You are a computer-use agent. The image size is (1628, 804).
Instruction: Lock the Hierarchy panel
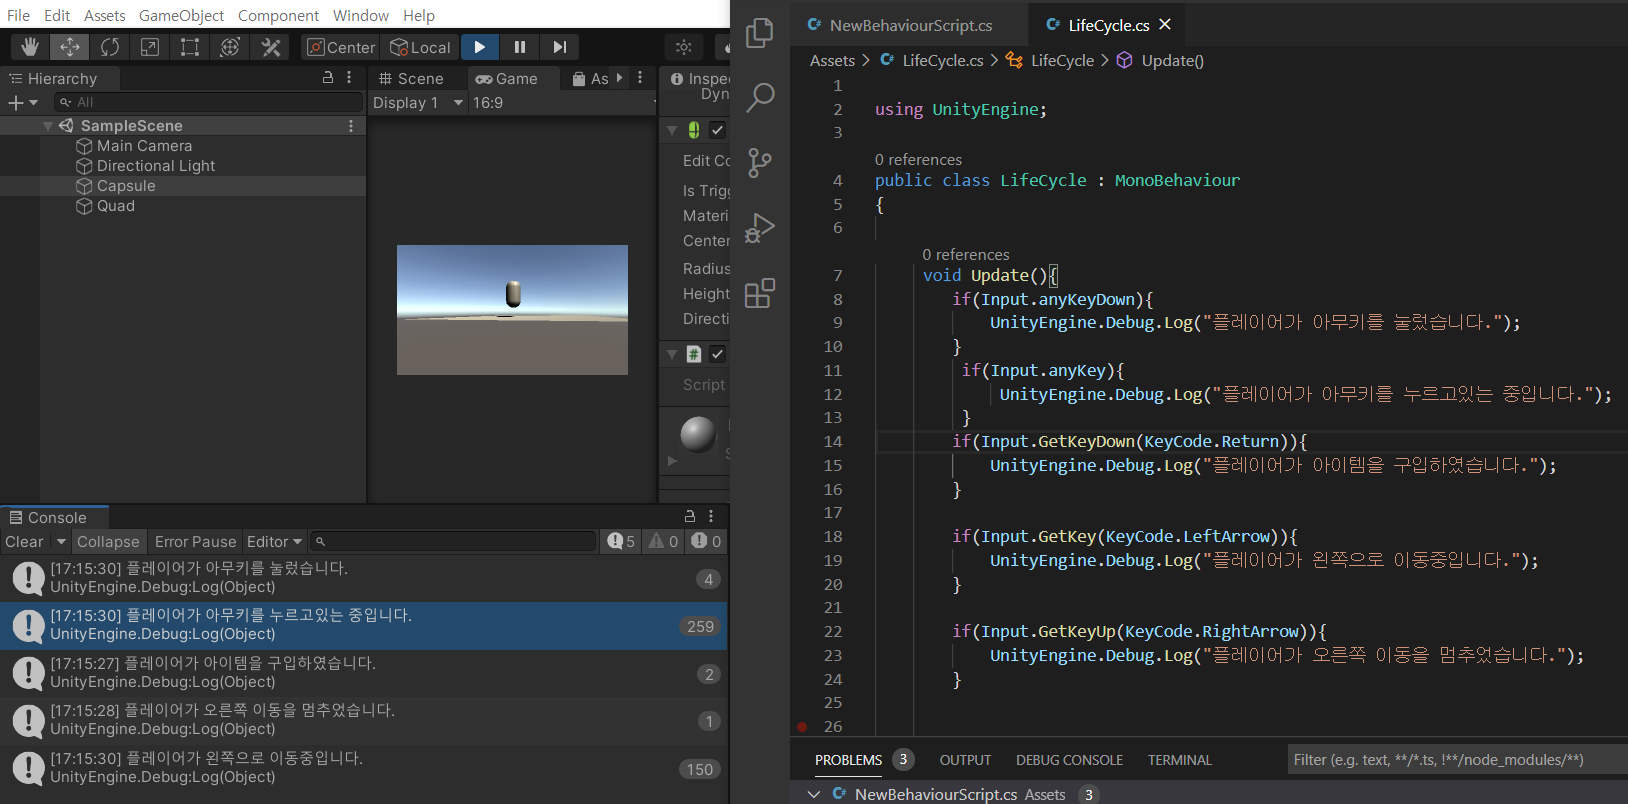click(x=328, y=77)
